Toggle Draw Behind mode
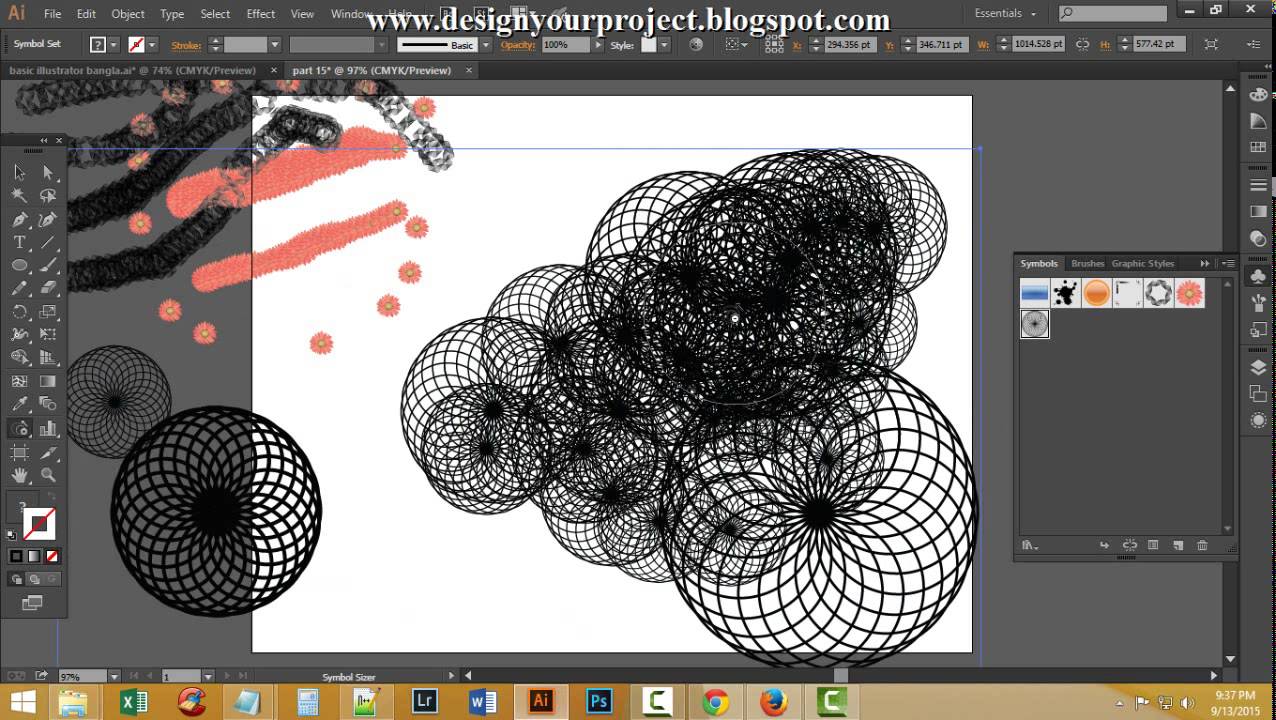 (x=34, y=579)
